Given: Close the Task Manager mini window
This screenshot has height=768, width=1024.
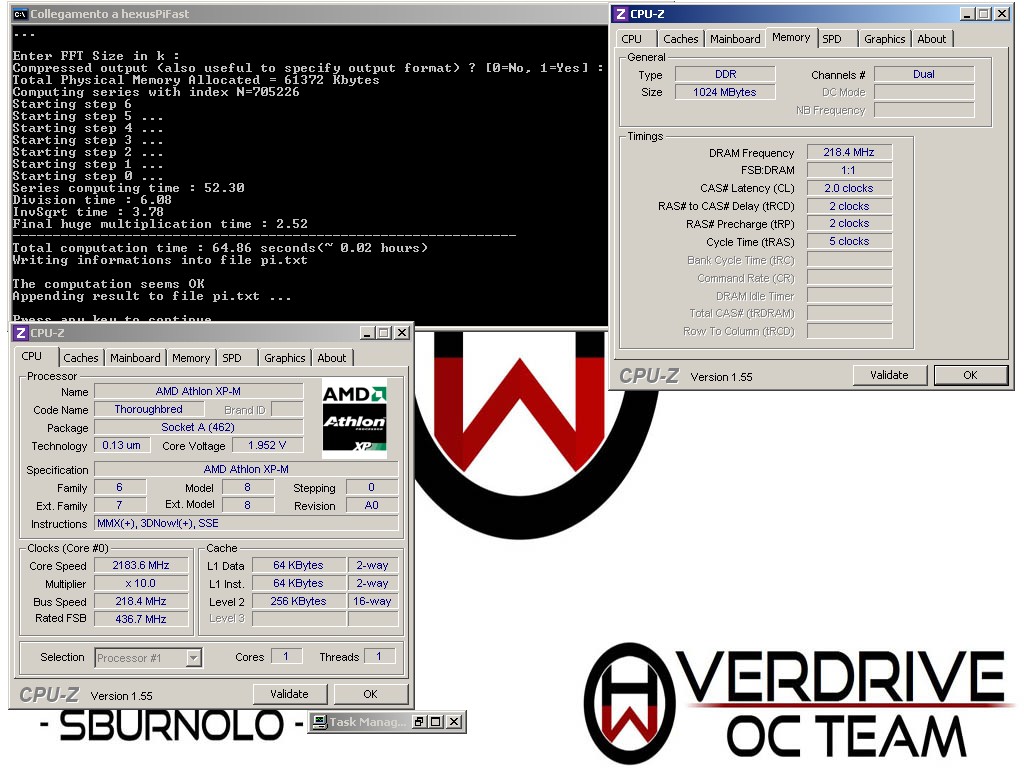Looking at the screenshot, I should [454, 722].
